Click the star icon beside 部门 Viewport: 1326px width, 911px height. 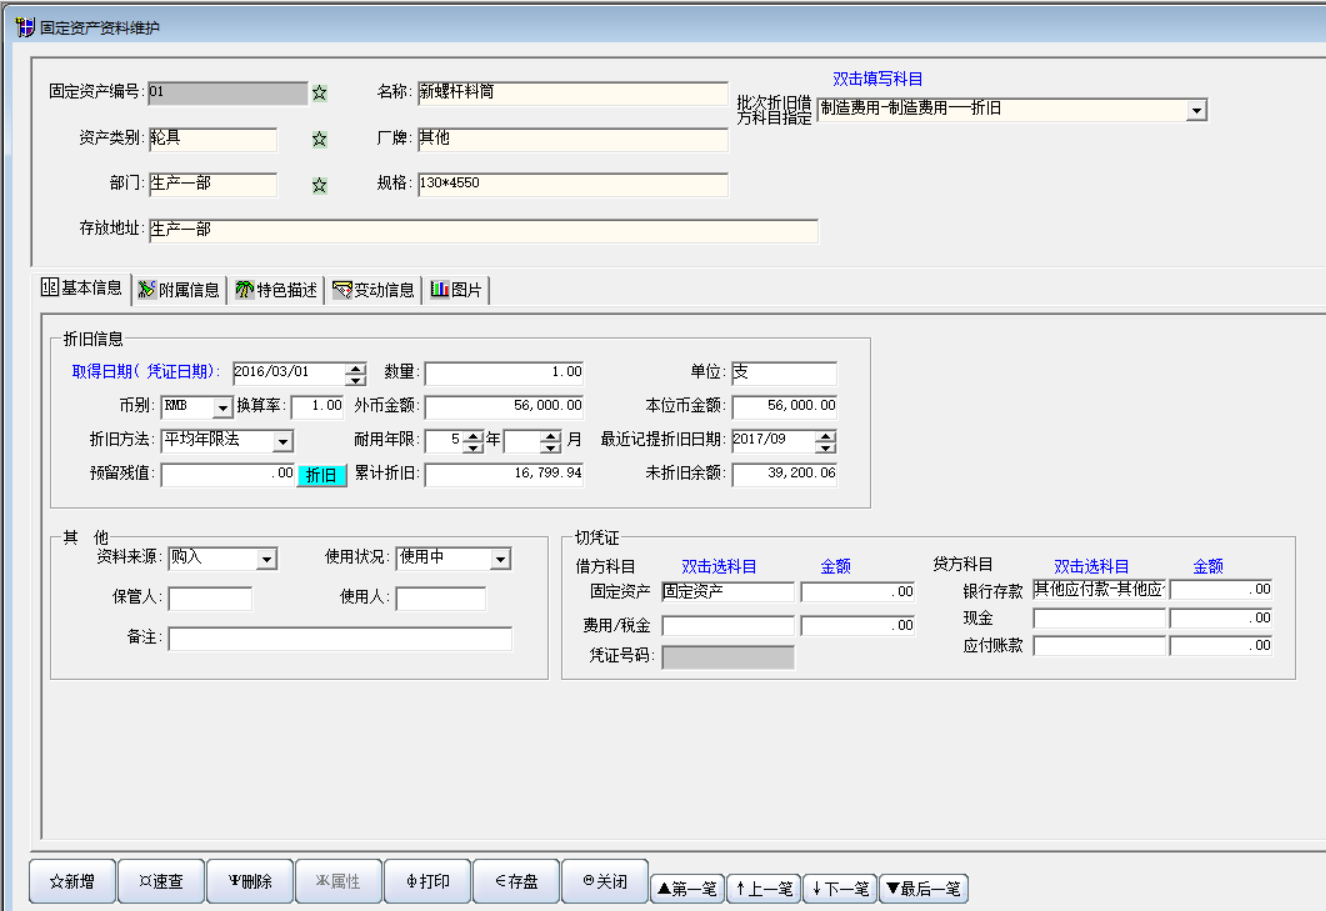pyautogui.click(x=319, y=185)
